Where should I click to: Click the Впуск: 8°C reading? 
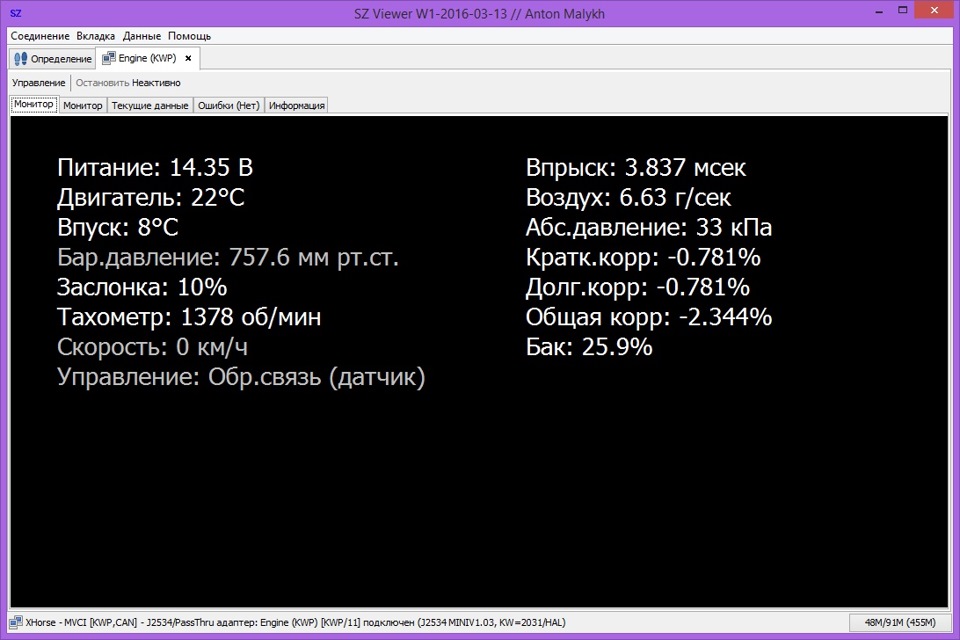coord(118,227)
